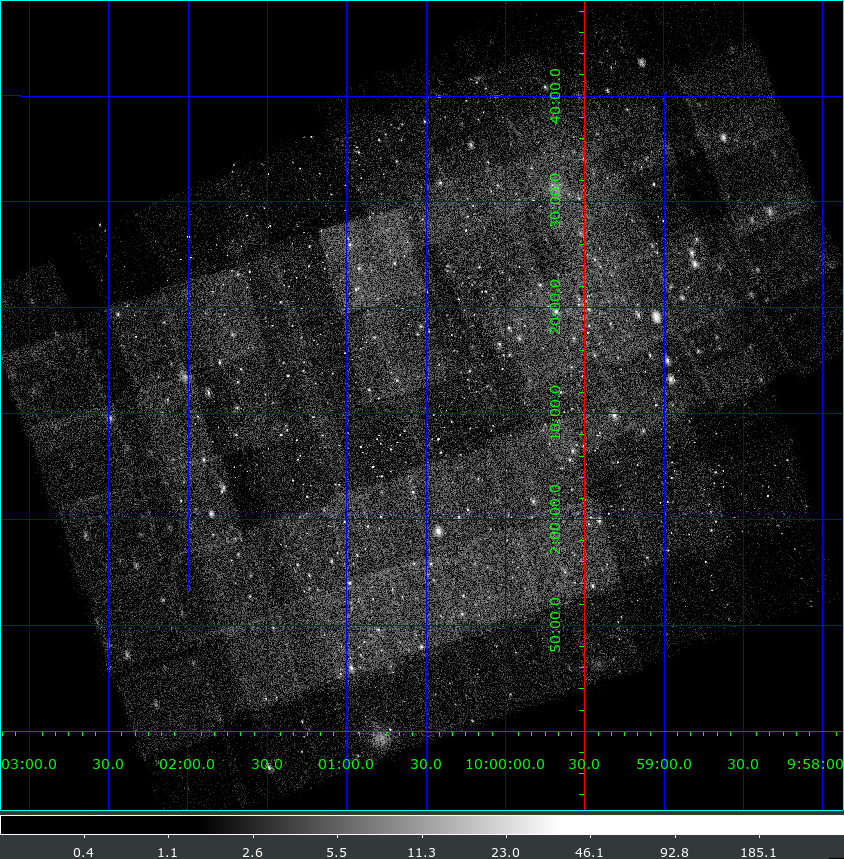Click the 10:00:00.0 right ascension label

(505, 764)
